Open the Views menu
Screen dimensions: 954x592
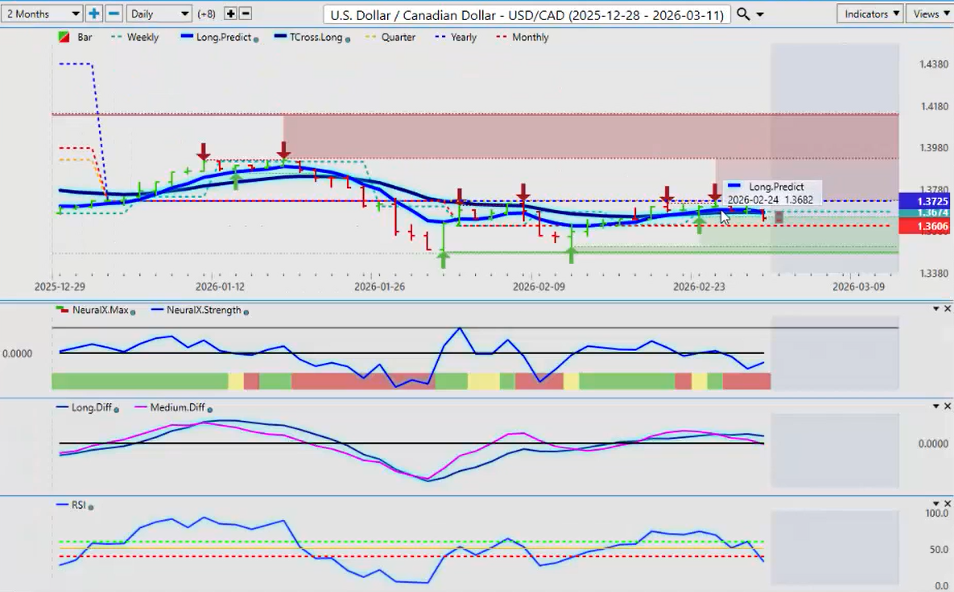pyautogui.click(x=930, y=14)
